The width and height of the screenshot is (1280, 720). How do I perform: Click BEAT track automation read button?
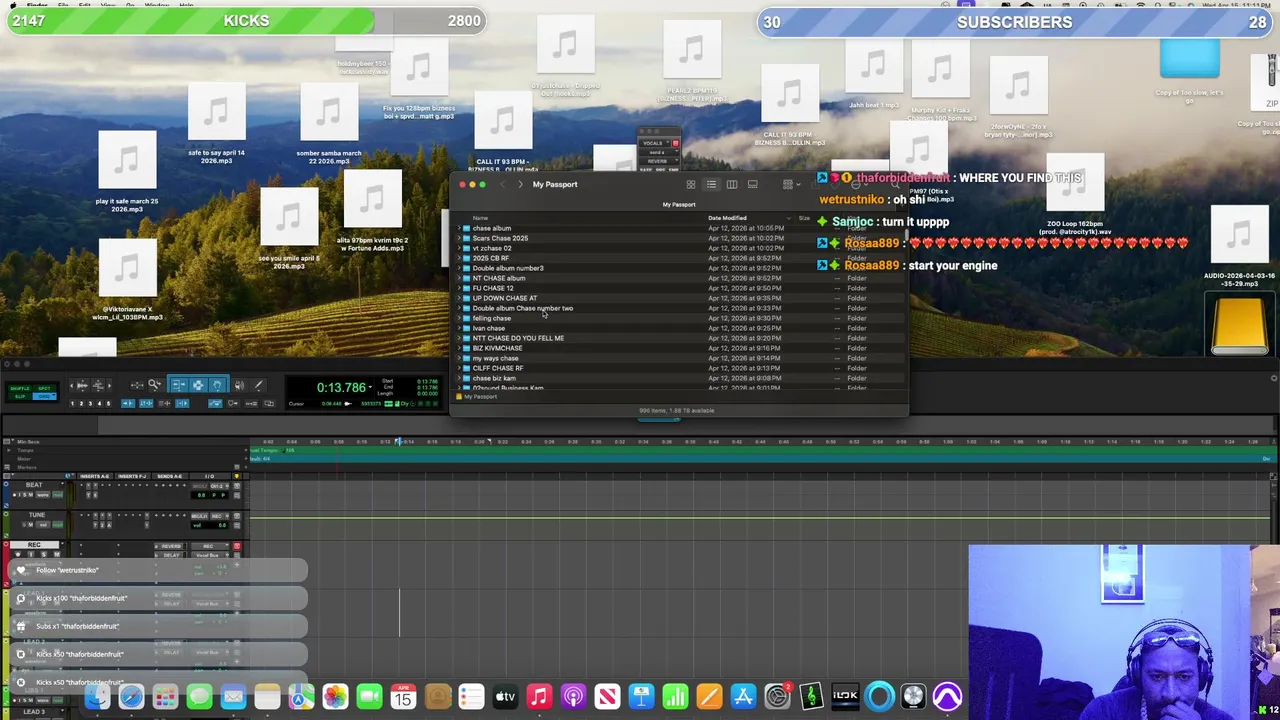click(58, 495)
